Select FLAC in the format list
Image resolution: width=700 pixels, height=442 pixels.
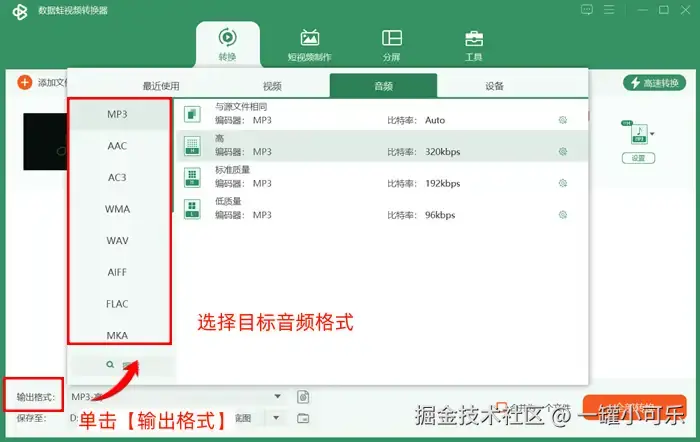click(117, 304)
